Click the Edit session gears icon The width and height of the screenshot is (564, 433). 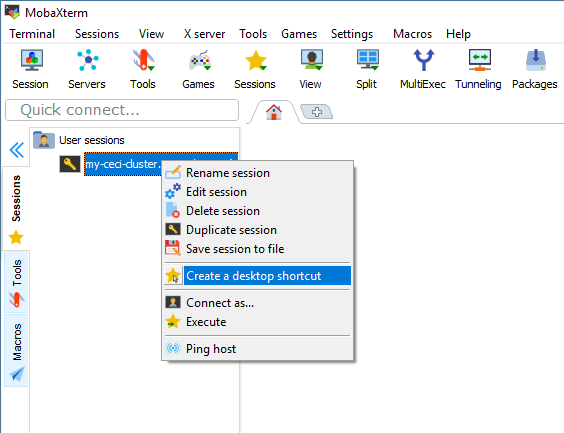173,191
